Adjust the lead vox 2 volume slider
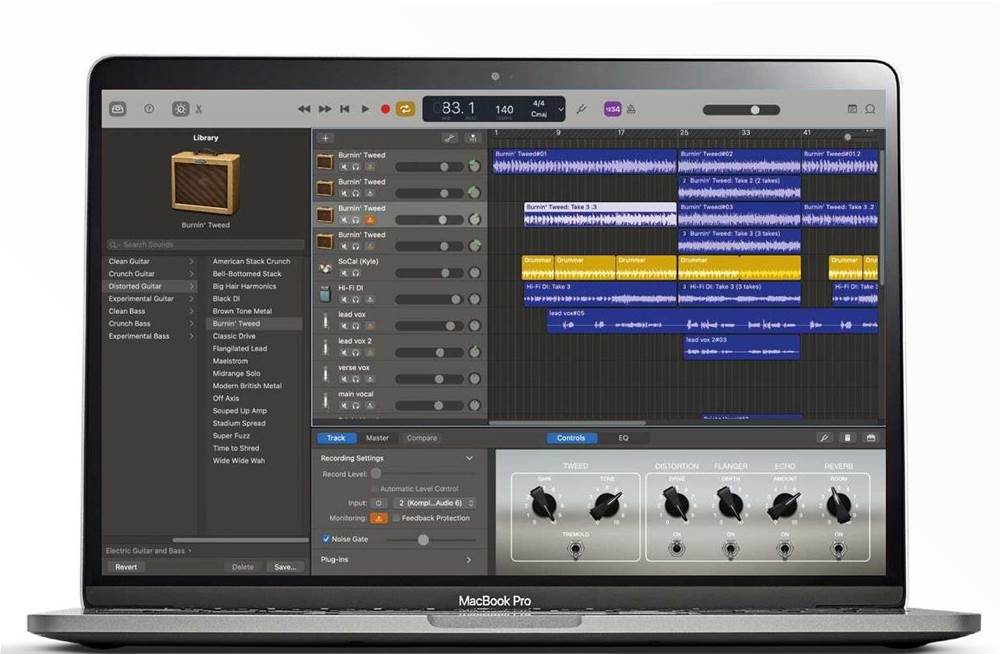 point(429,352)
